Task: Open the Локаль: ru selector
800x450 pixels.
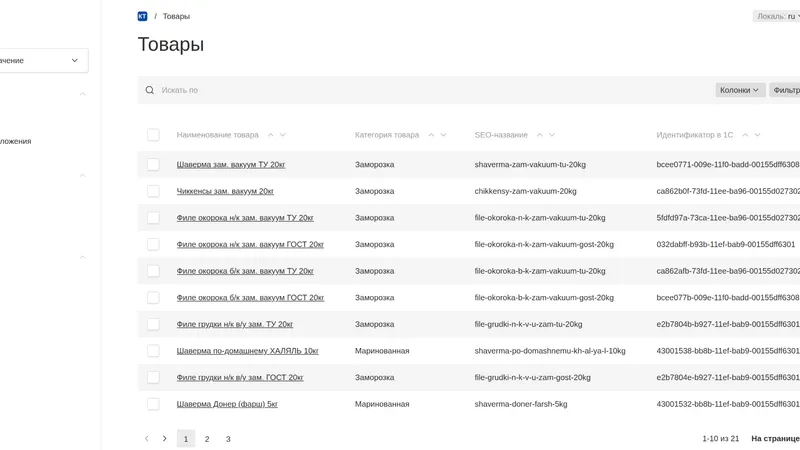Action: 777,16
